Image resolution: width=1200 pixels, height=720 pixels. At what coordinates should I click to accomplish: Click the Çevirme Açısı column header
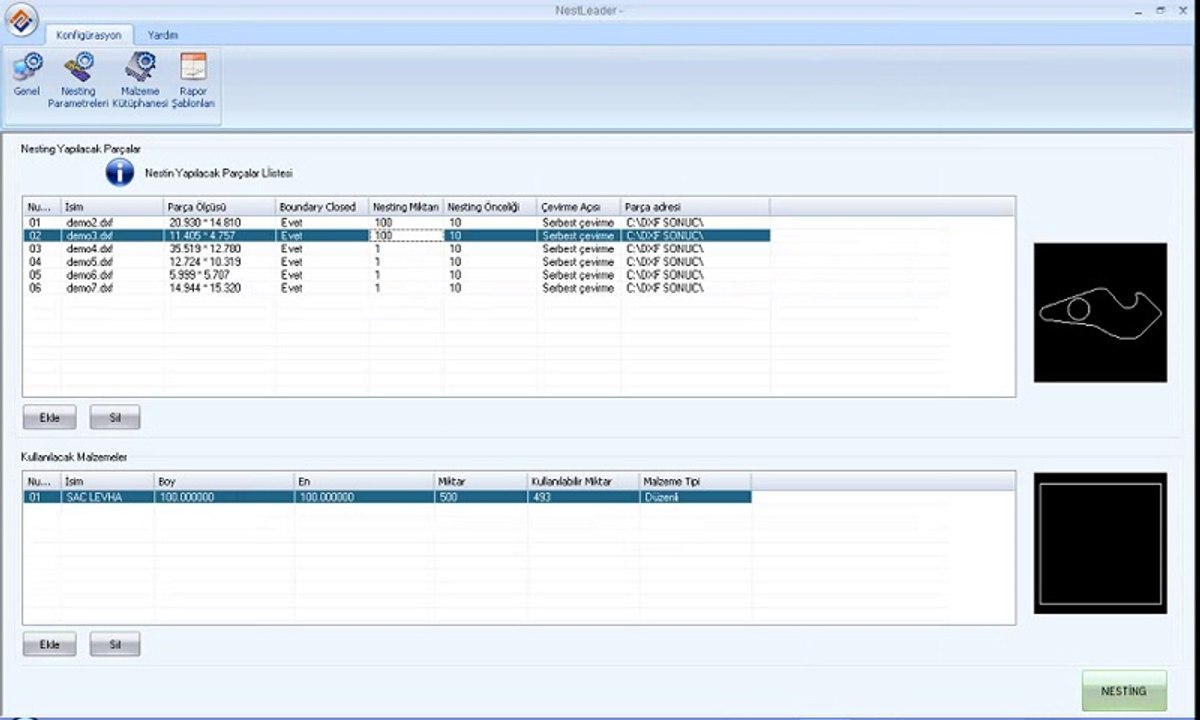[579, 207]
